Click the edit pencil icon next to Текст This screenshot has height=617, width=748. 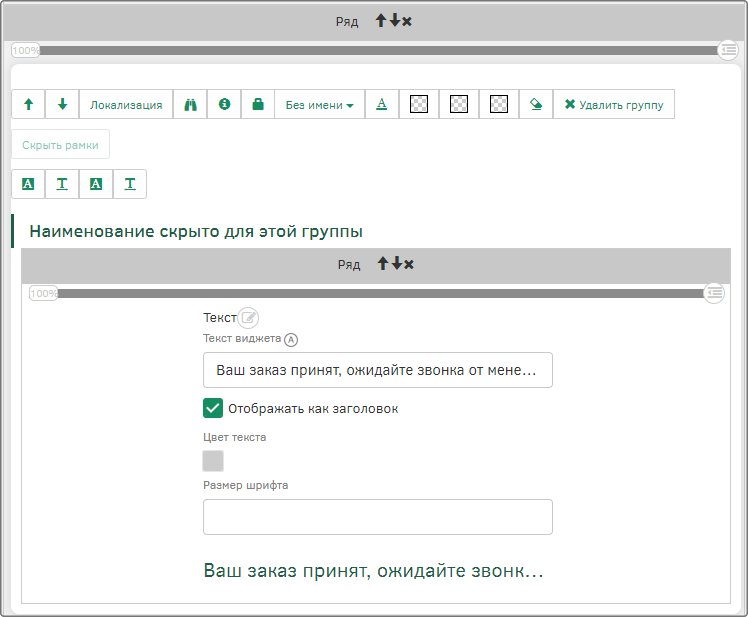tap(248, 318)
